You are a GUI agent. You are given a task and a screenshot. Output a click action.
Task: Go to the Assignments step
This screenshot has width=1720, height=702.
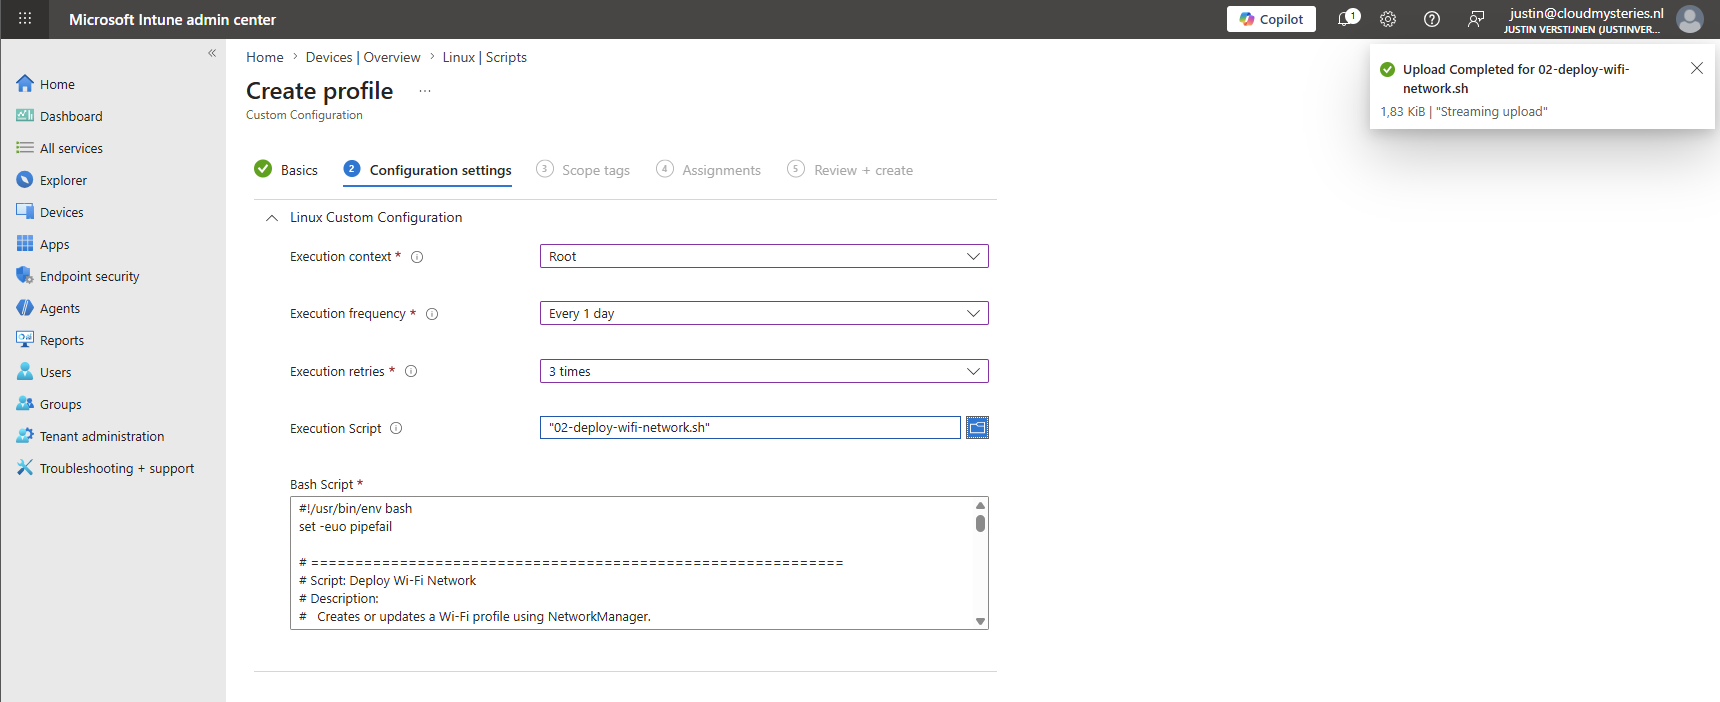coord(708,170)
